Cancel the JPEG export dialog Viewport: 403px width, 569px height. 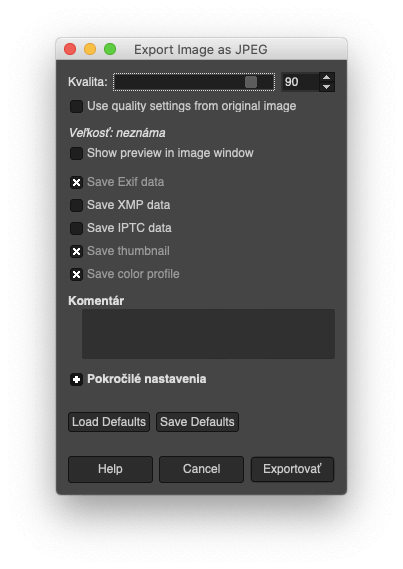tap(201, 469)
